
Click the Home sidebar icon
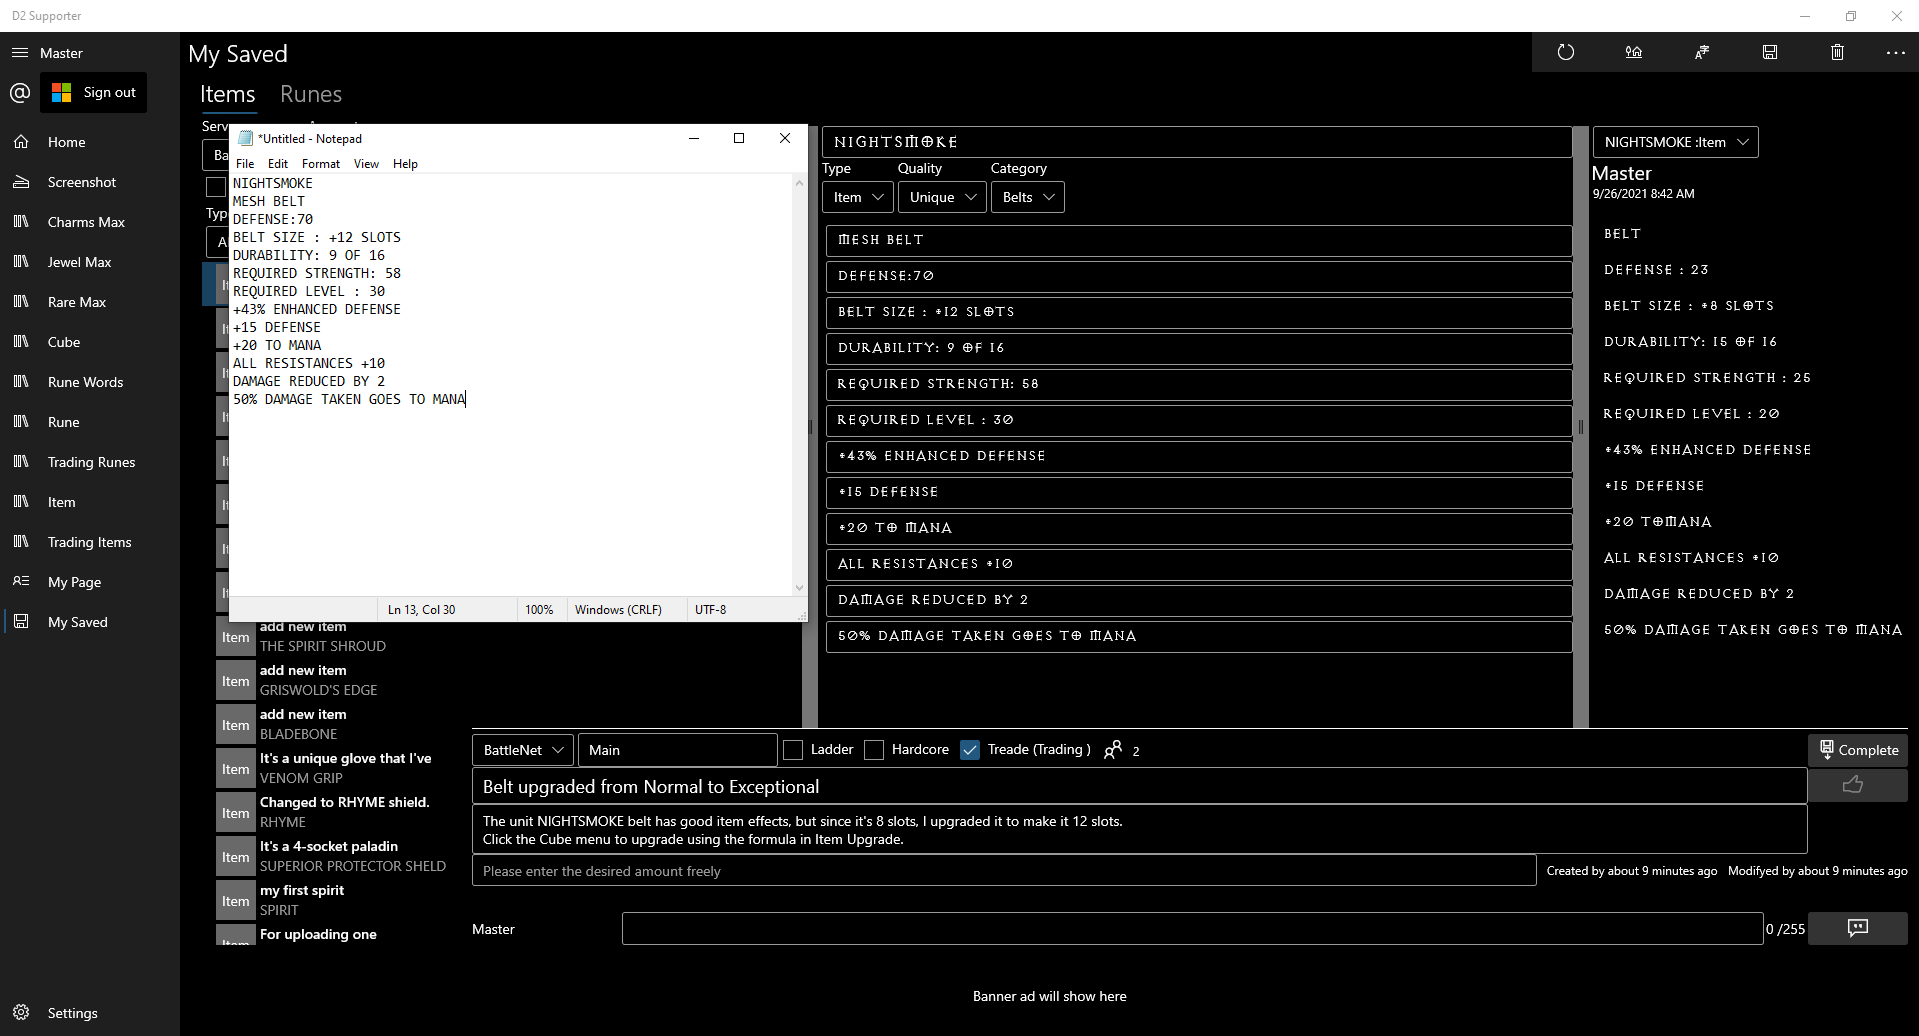tap(21, 142)
